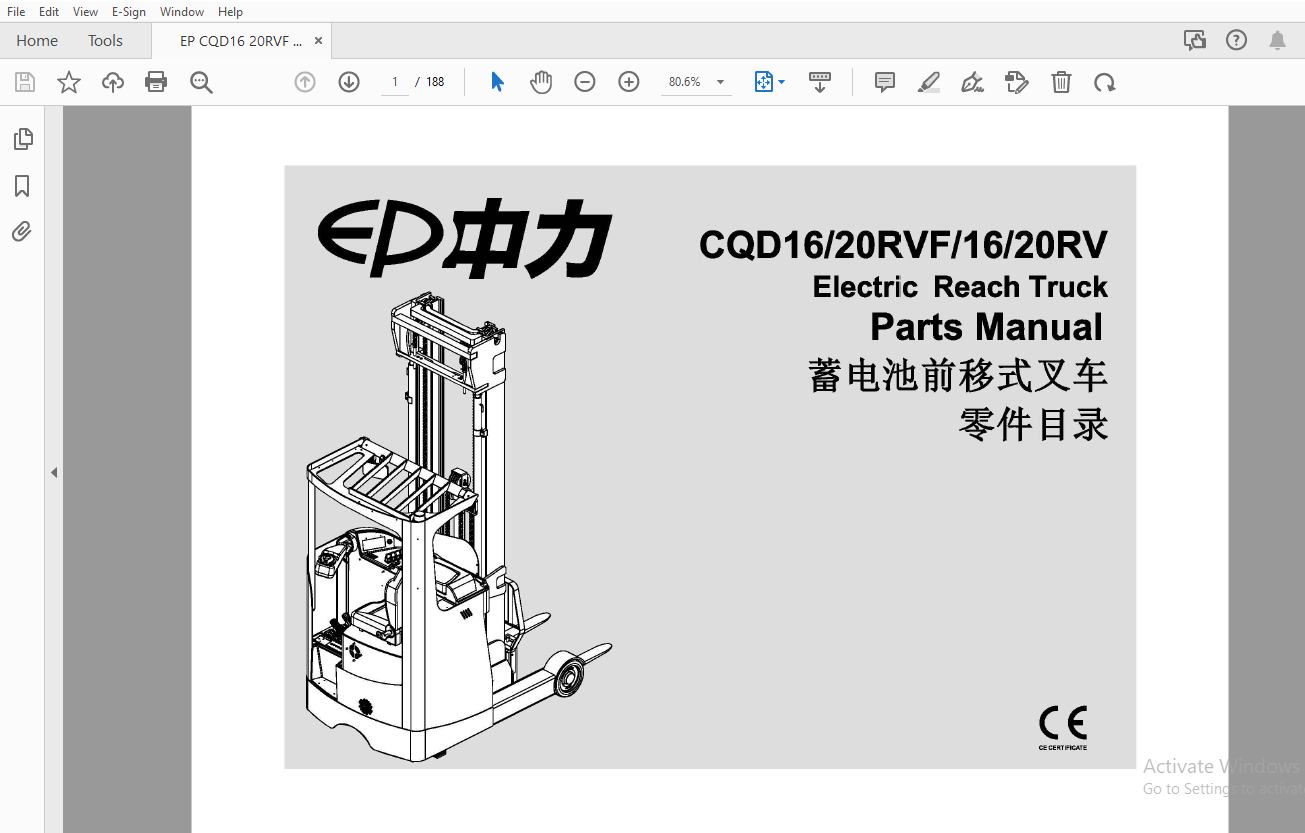
Task: Rotate the page with the rotate icon
Action: pyautogui.click(x=1105, y=82)
